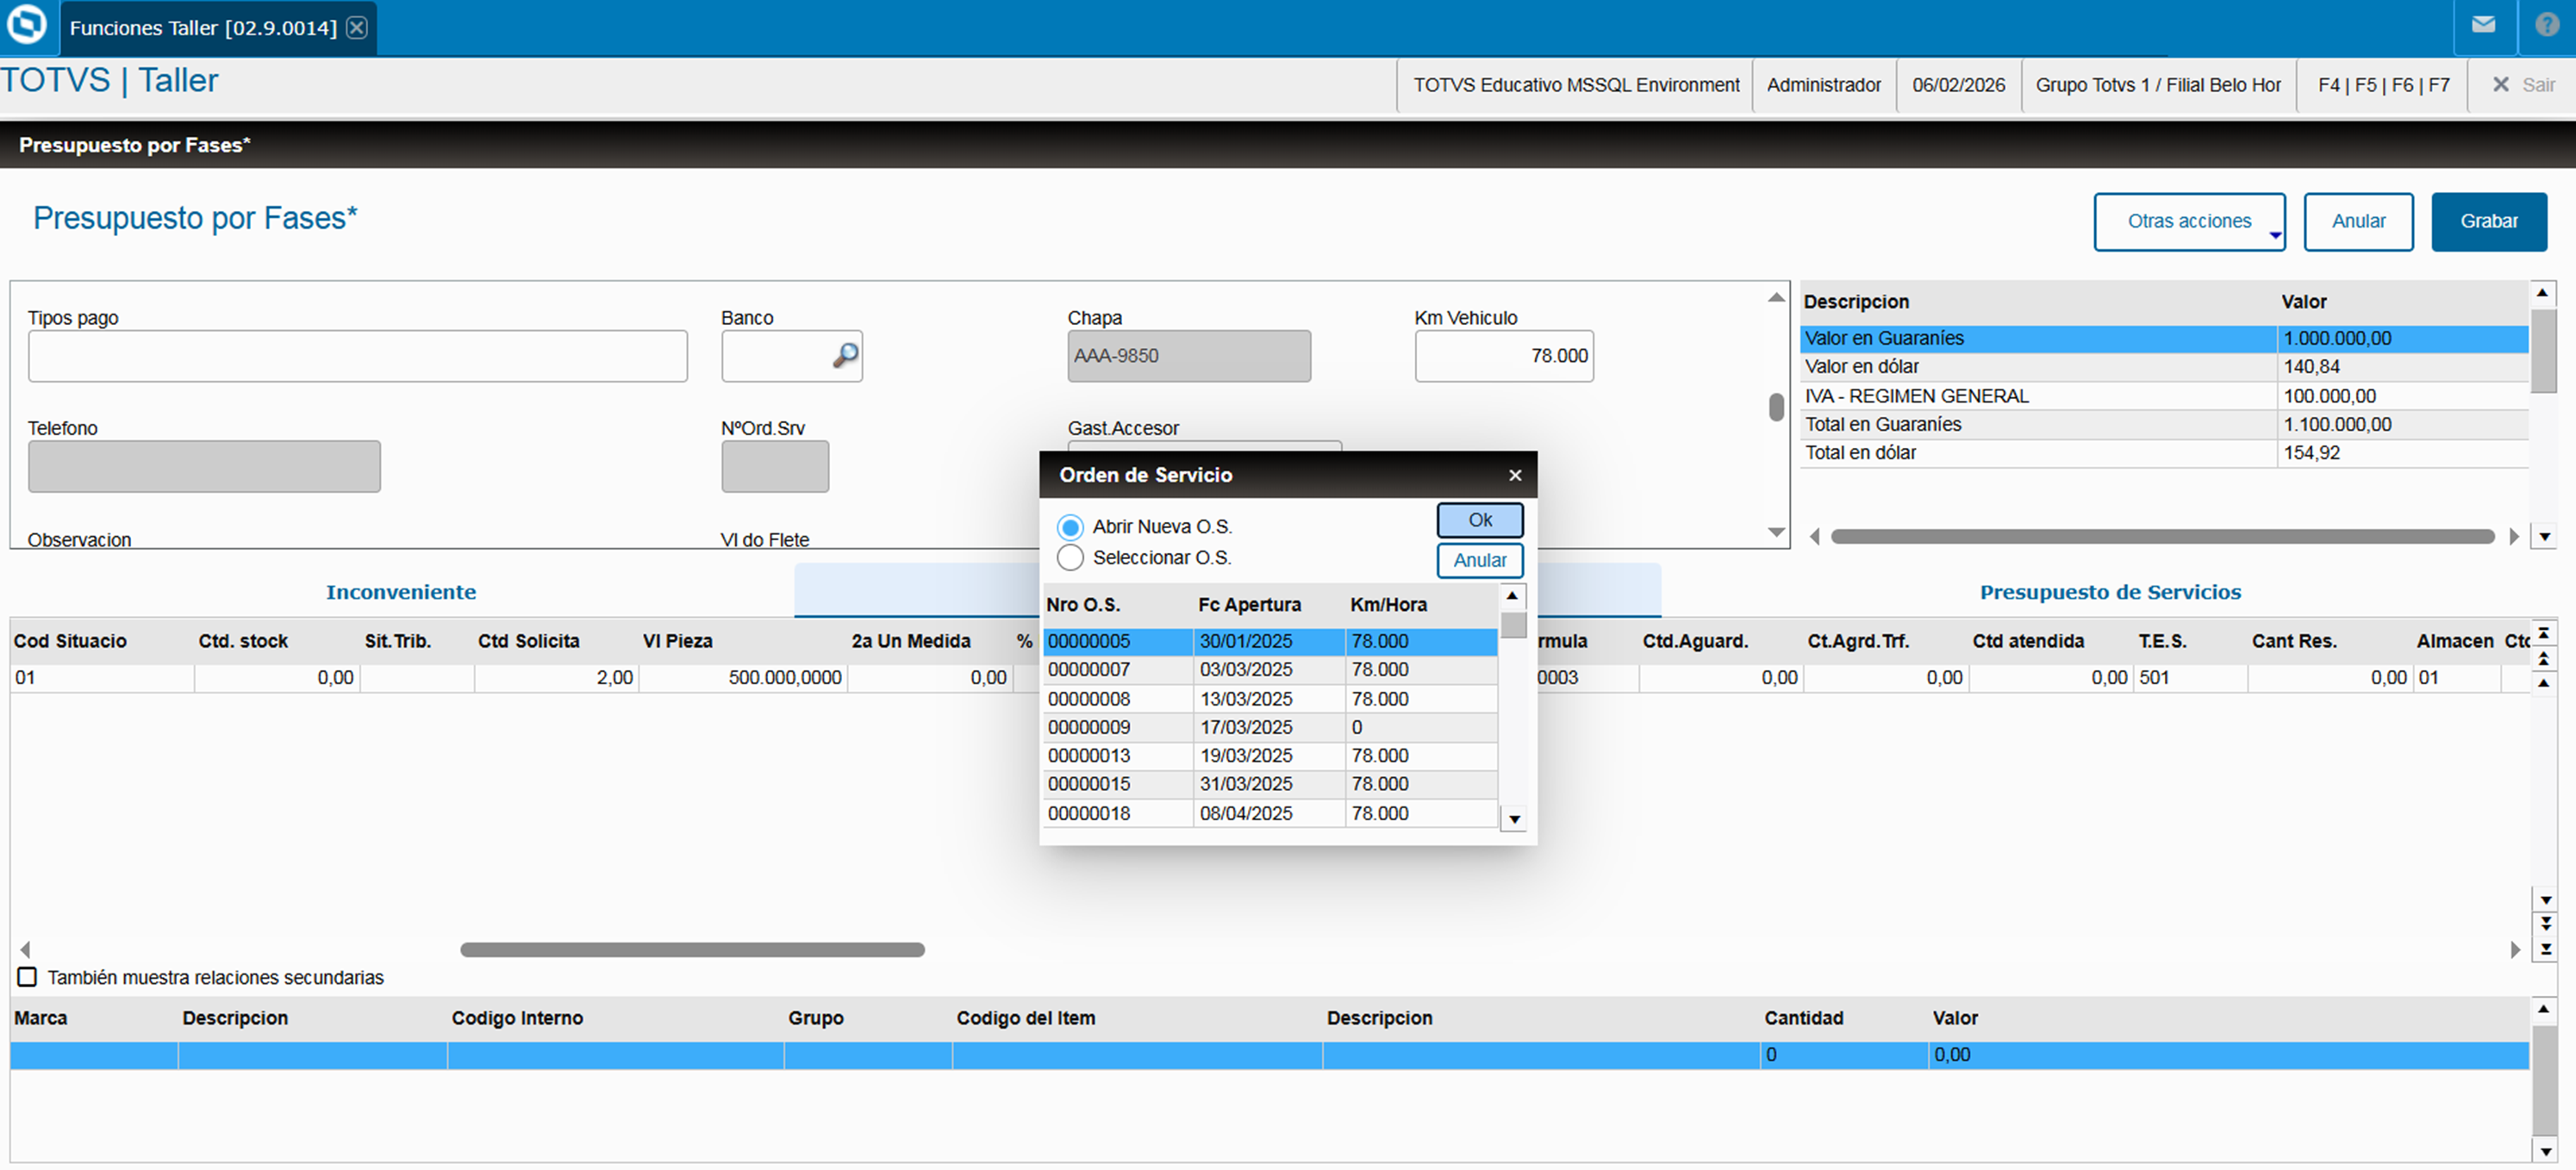Close the Funciones Taller tab icon

pos(357,28)
